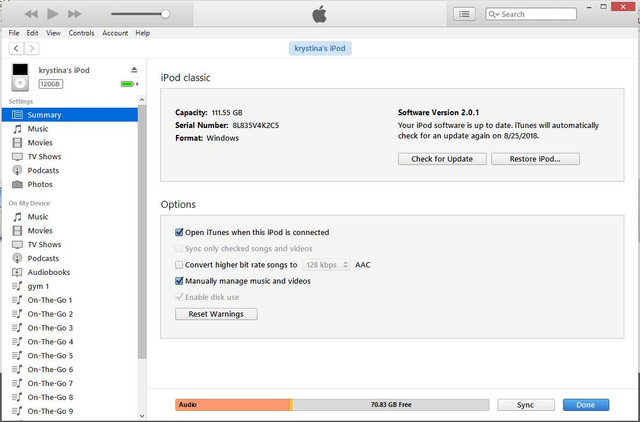This screenshot has height=422, width=640.
Task: Select the krystina's iPod tab
Action: [320, 48]
